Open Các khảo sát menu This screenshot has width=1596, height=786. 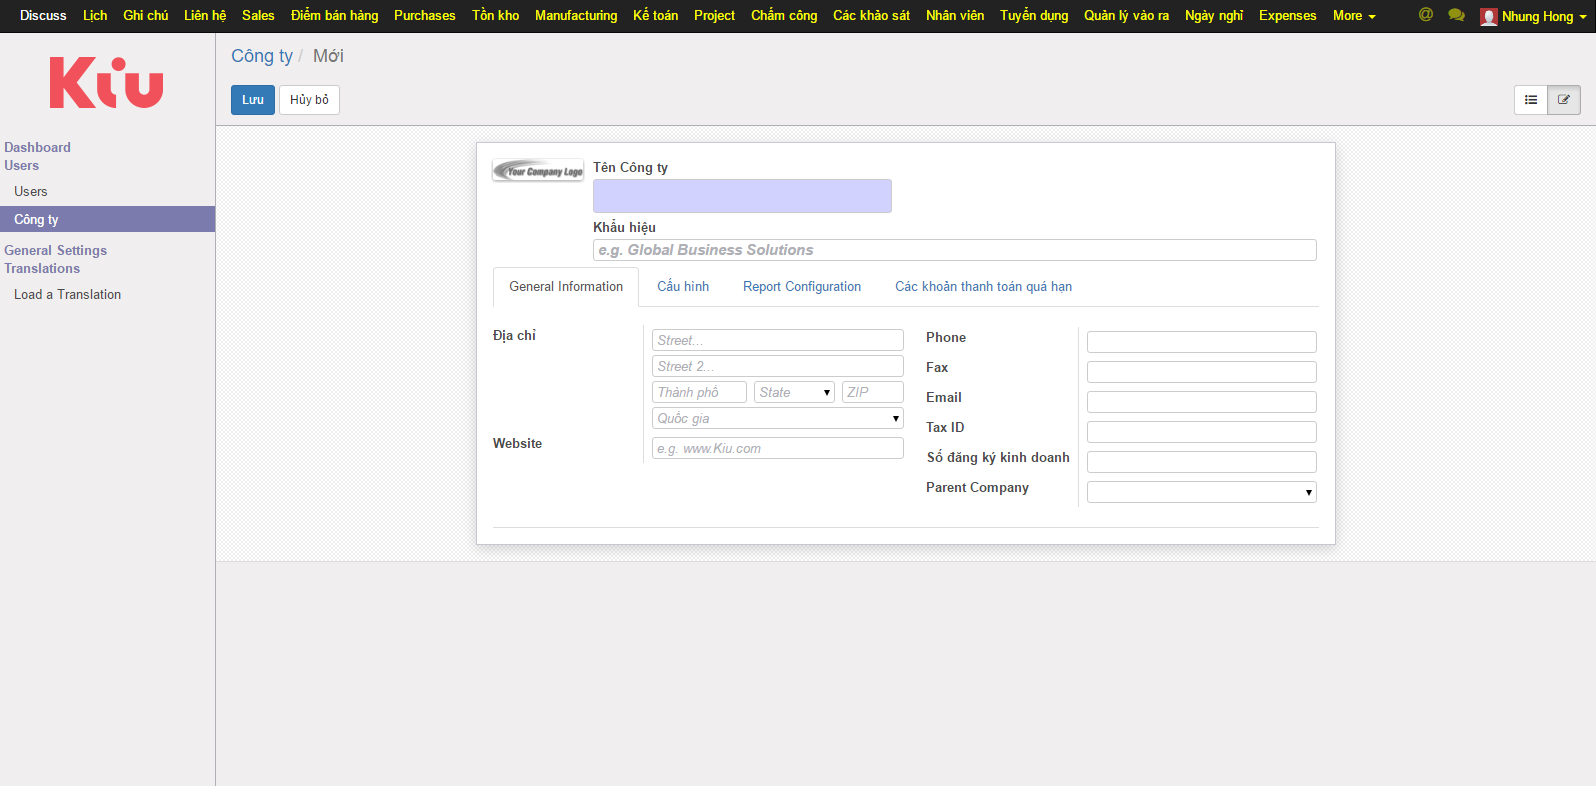[x=872, y=16]
